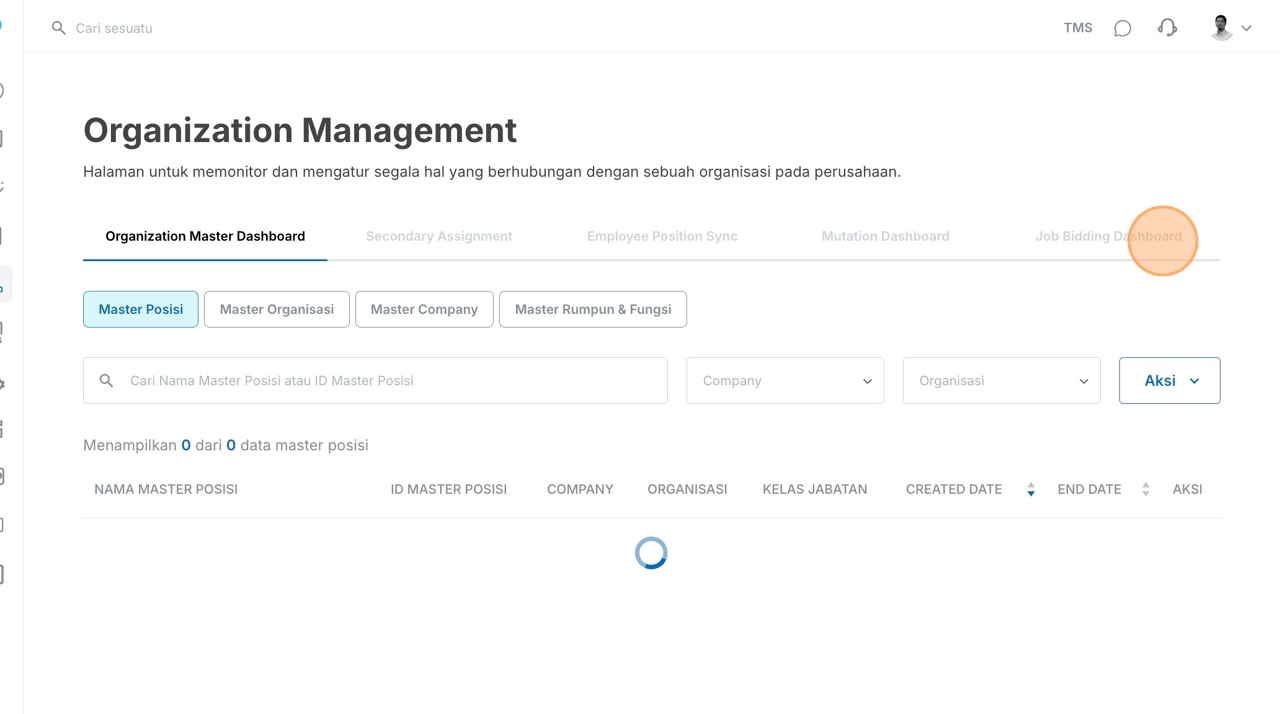Switch to the Secondary Assignment tab
The image size is (1280, 714).
(439, 237)
